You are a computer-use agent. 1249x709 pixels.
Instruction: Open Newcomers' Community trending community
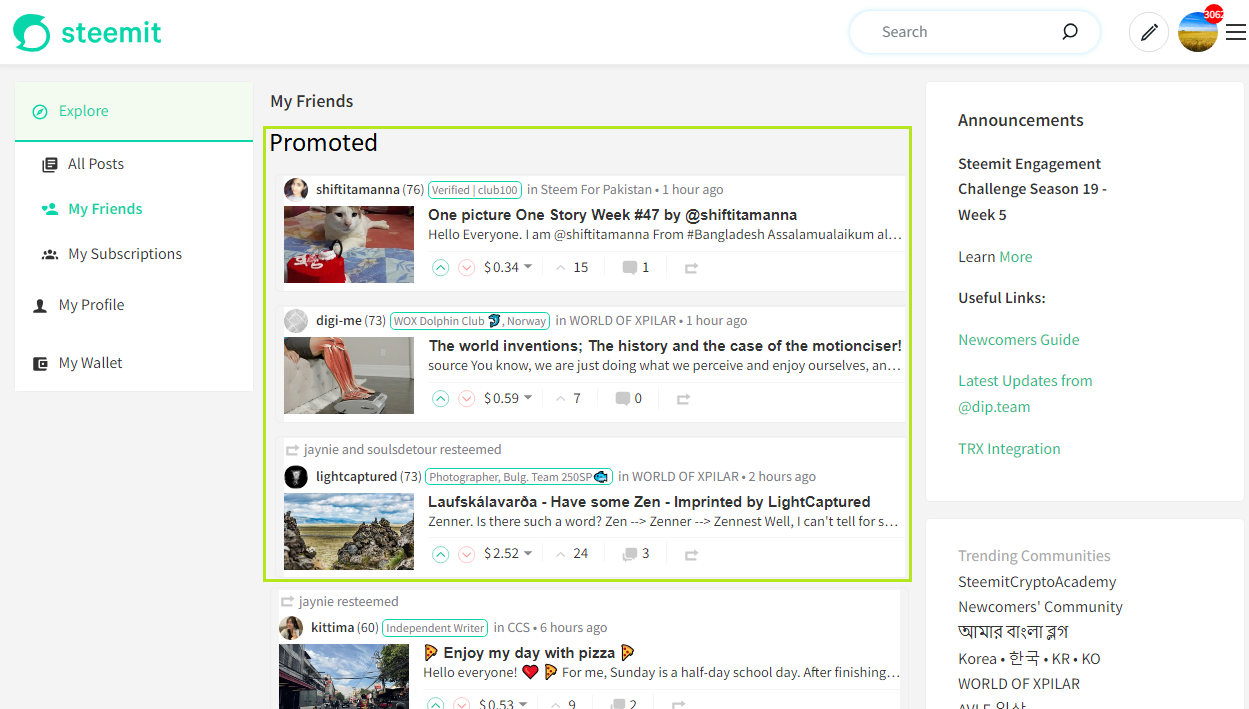(1040, 607)
